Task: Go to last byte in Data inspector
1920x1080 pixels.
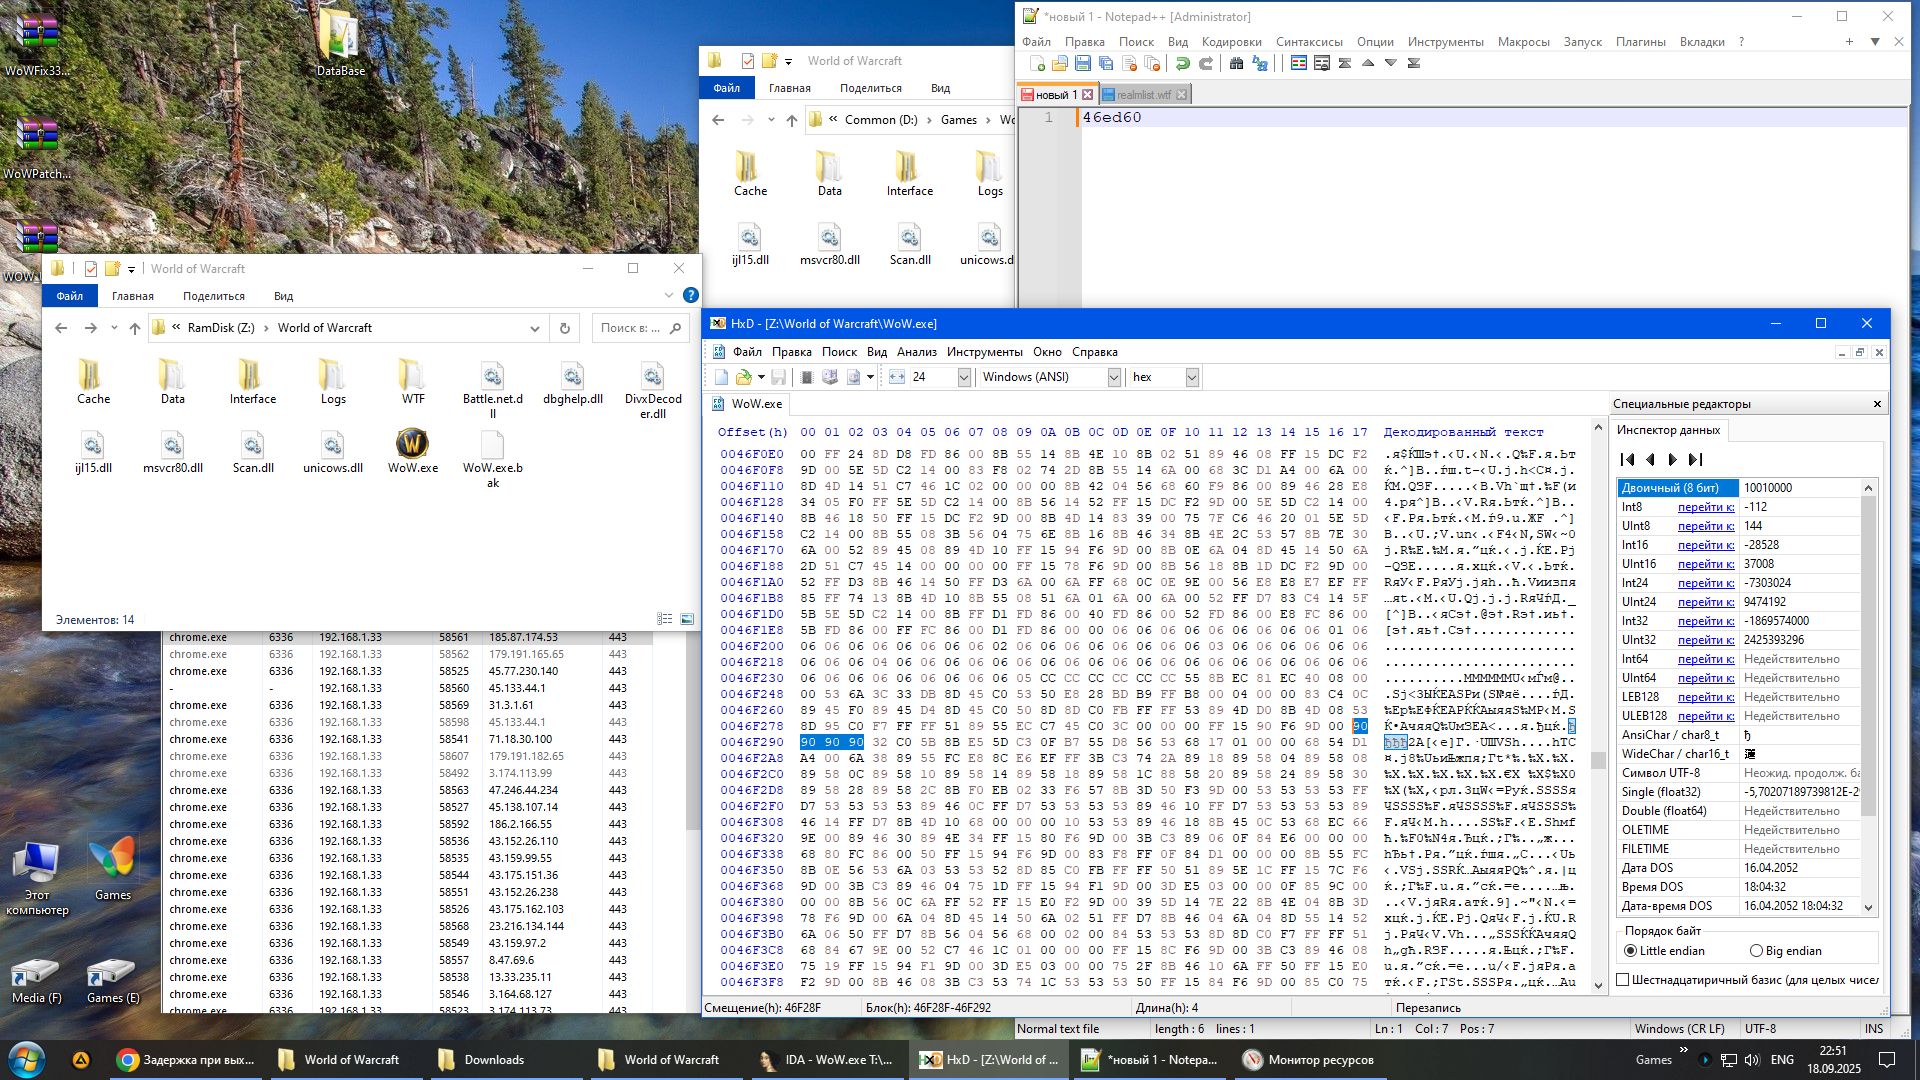Action: click(x=1695, y=460)
